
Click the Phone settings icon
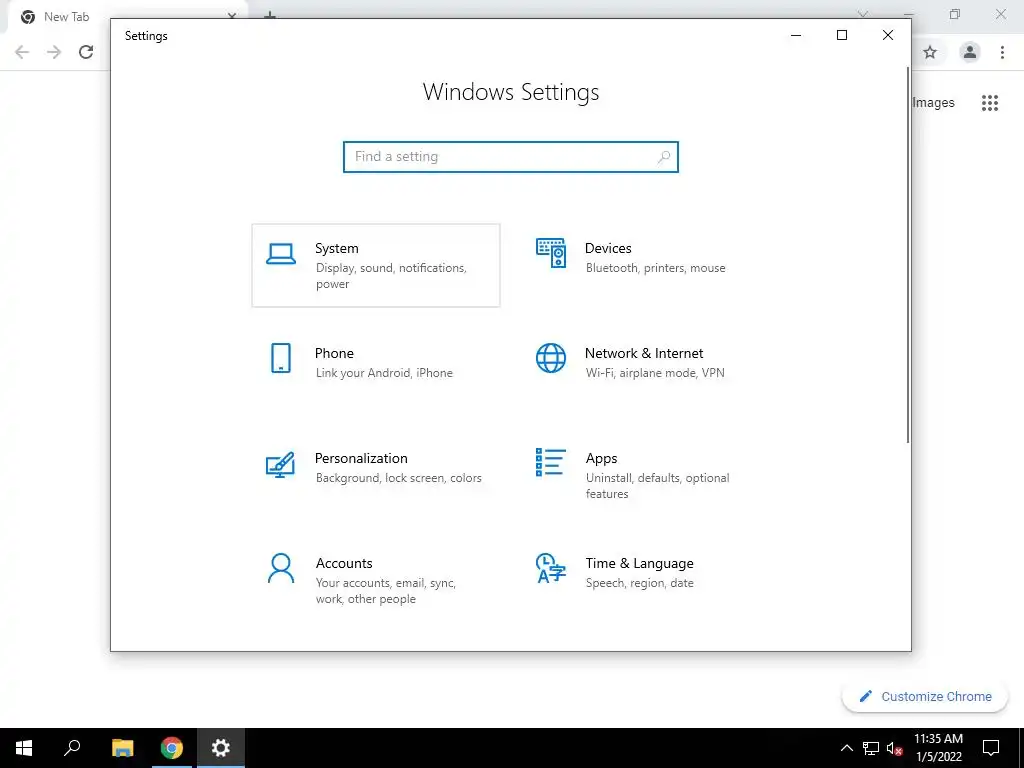coord(281,358)
